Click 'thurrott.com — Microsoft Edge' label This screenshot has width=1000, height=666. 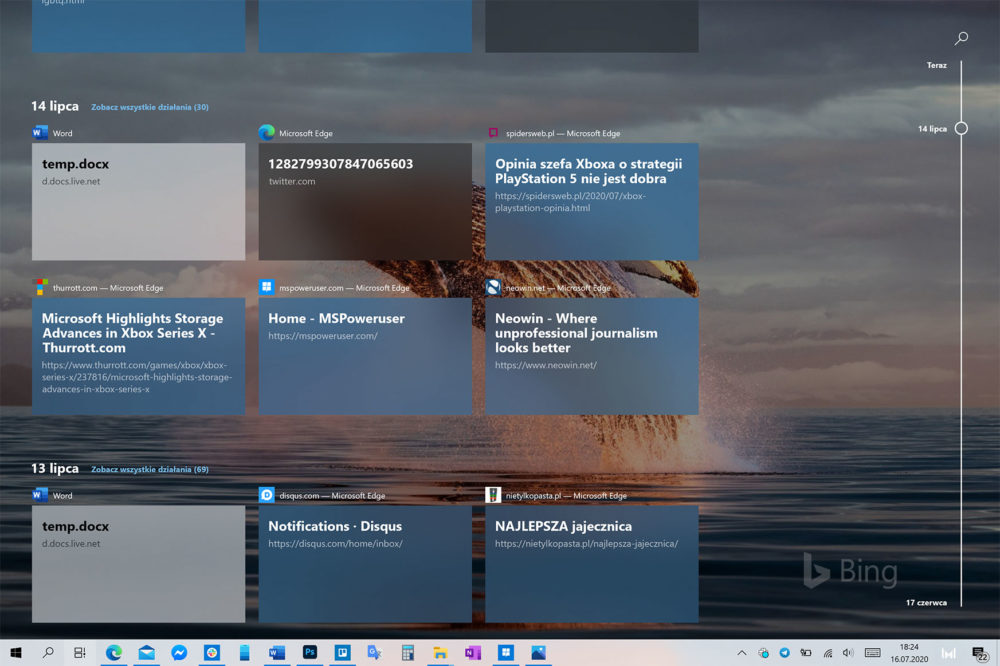[108, 288]
